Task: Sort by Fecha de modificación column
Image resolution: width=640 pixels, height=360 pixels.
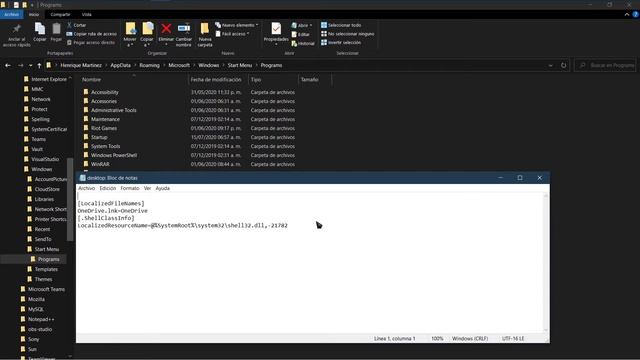Action: click(216, 80)
